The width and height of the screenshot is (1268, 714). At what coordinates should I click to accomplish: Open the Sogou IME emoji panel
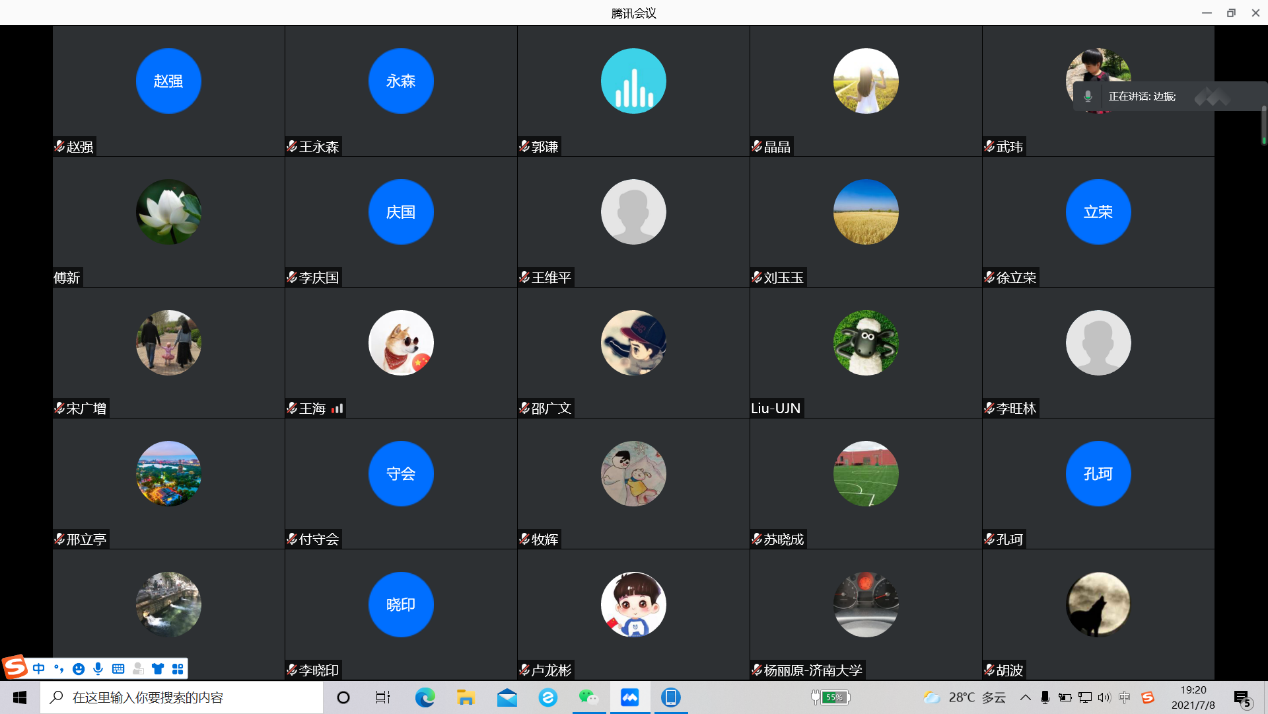pos(78,668)
